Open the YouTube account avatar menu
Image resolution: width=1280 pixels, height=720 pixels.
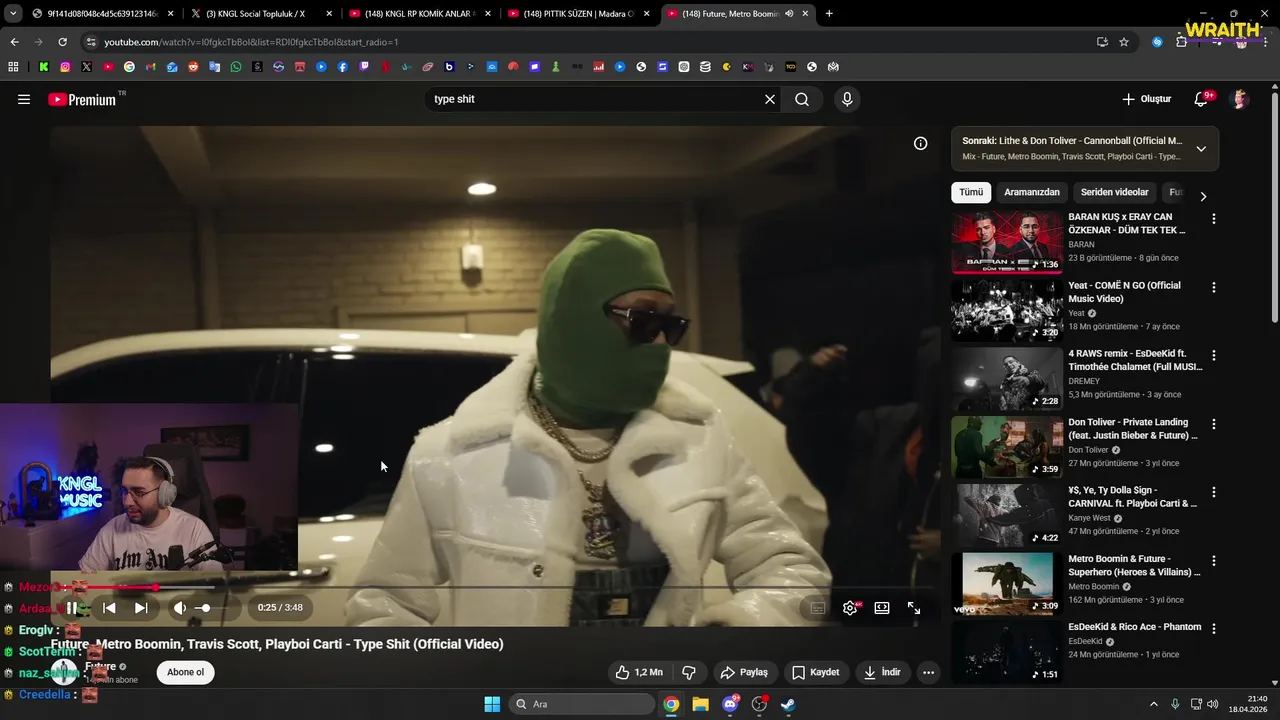pos(1239,99)
